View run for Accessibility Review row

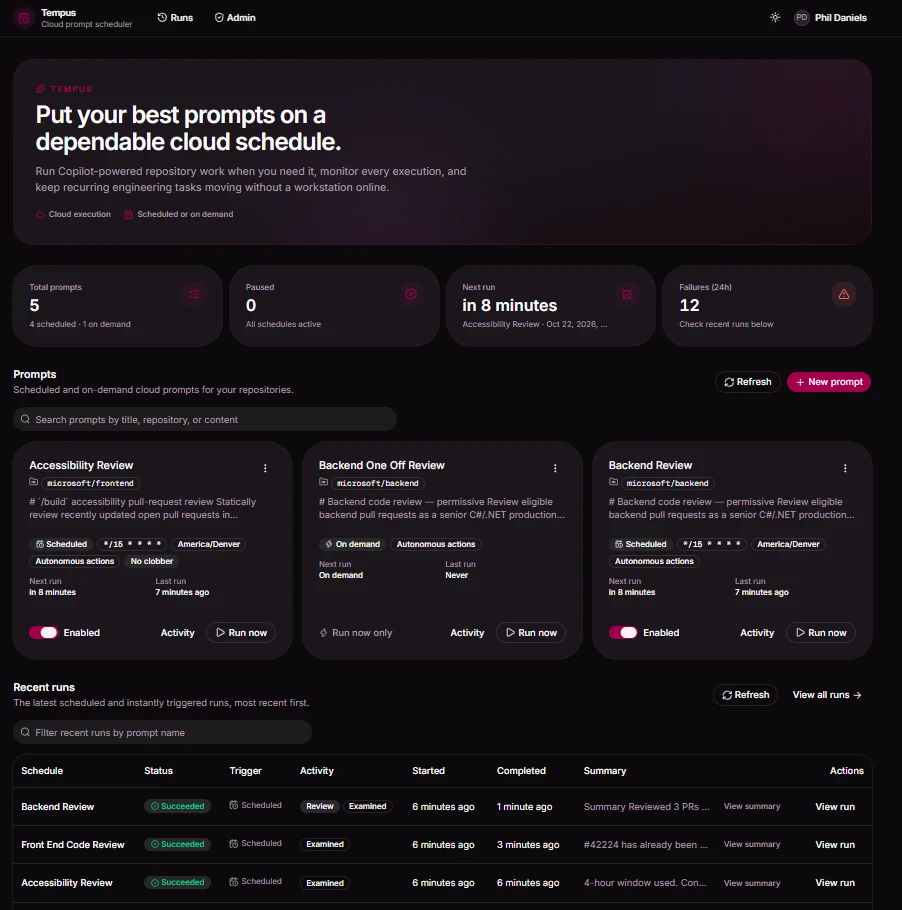coord(835,883)
